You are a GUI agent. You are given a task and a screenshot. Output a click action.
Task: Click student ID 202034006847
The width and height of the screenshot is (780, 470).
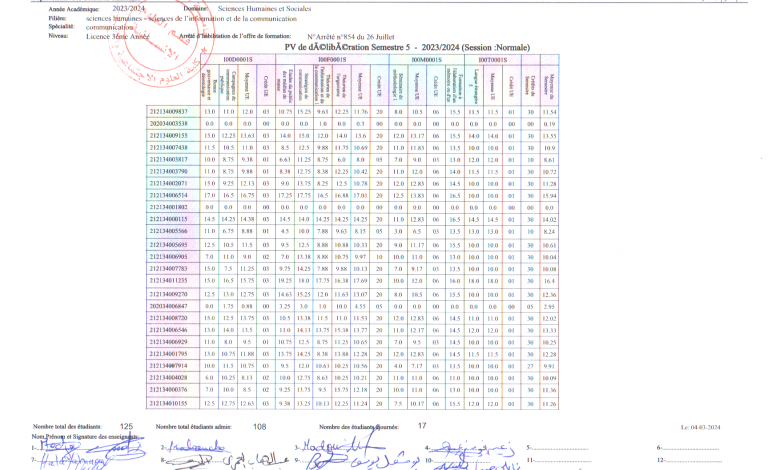coord(168,306)
